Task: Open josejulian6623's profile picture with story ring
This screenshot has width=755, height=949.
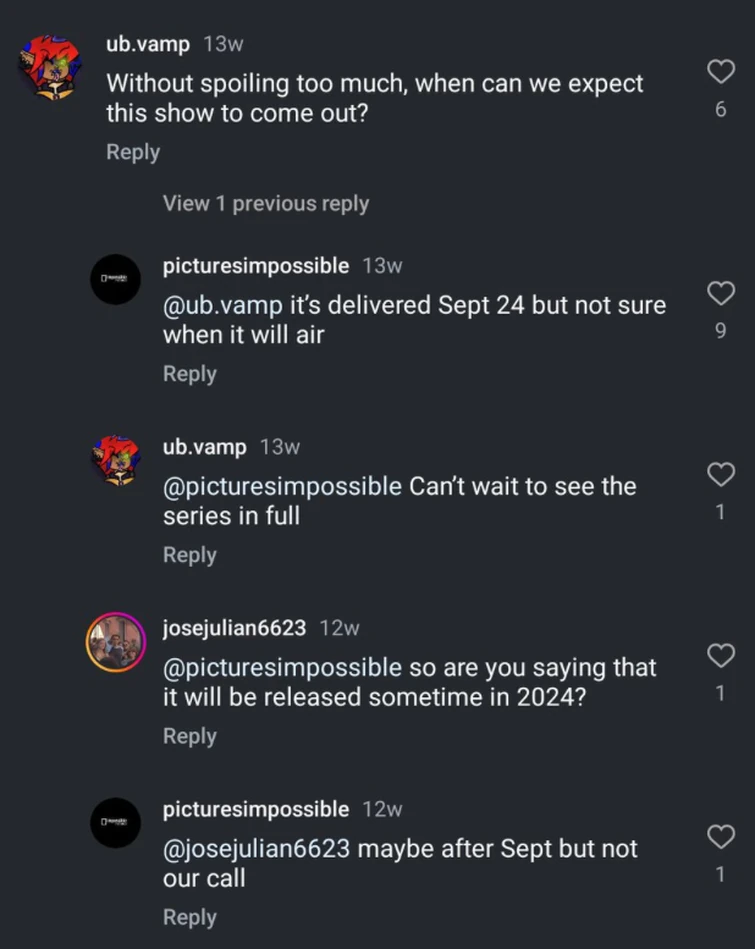Action: pyautogui.click(x=115, y=642)
